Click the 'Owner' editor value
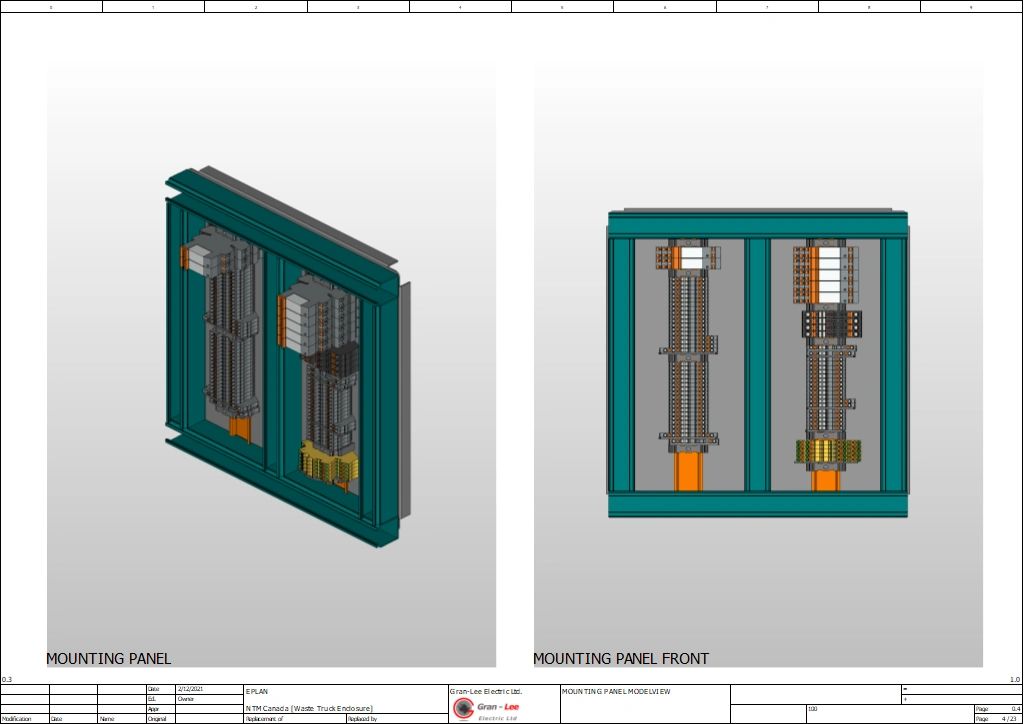 pos(185,699)
